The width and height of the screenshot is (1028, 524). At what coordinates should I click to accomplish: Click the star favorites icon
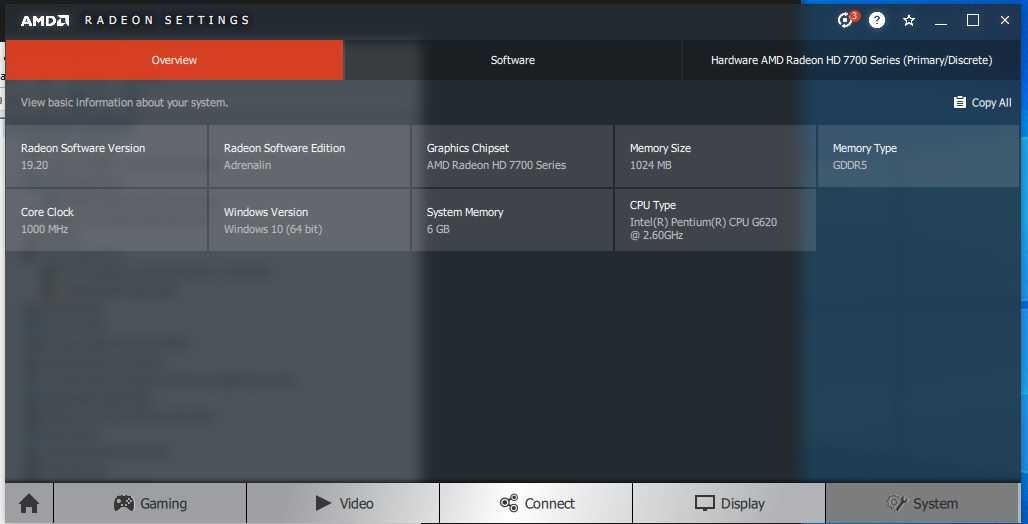(x=909, y=20)
